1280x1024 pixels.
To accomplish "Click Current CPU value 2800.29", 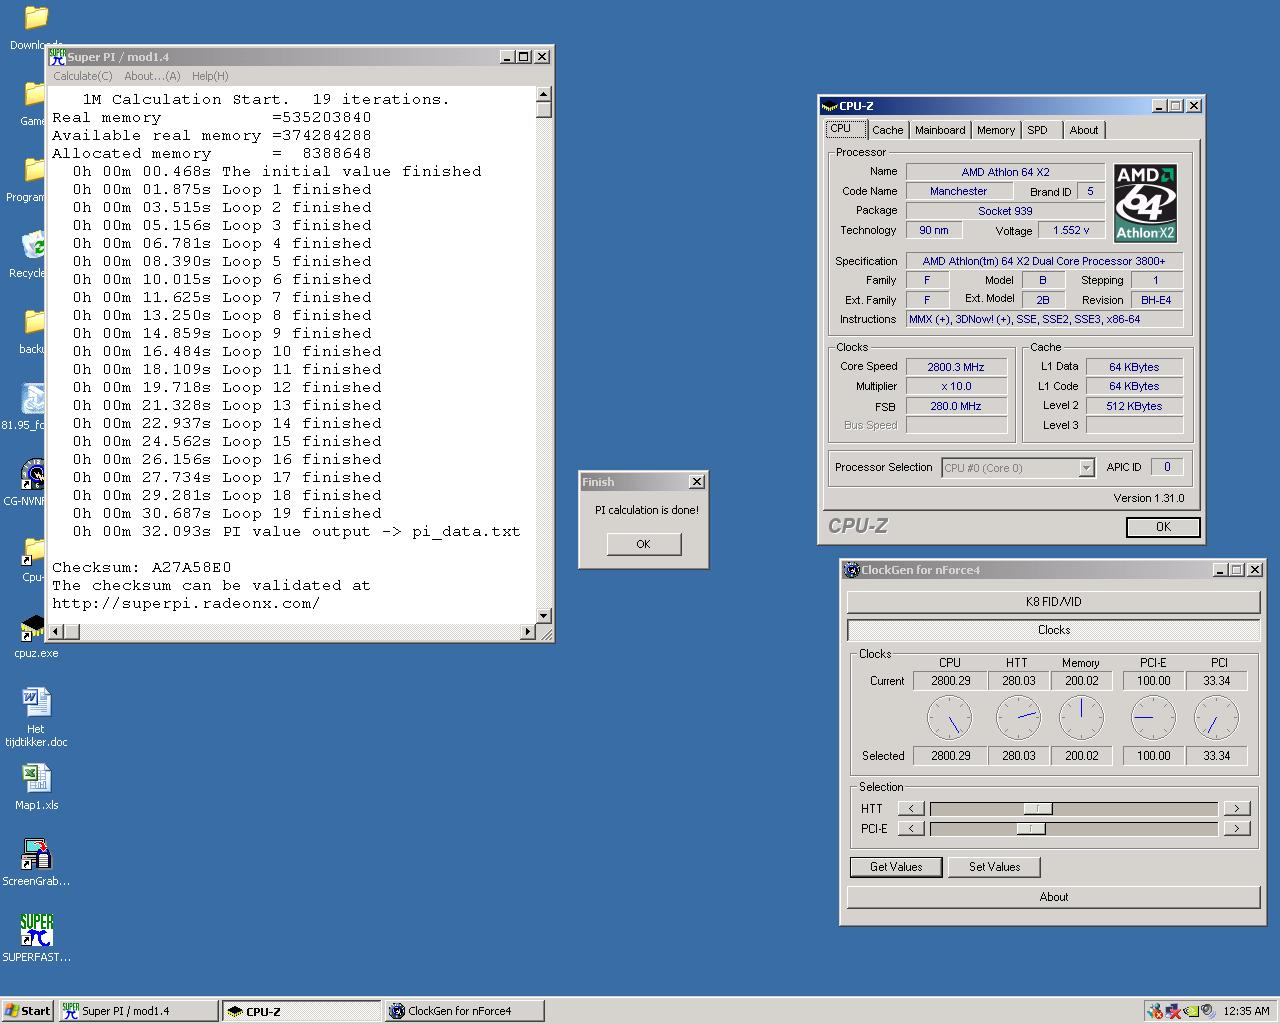I will (x=950, y=681).
